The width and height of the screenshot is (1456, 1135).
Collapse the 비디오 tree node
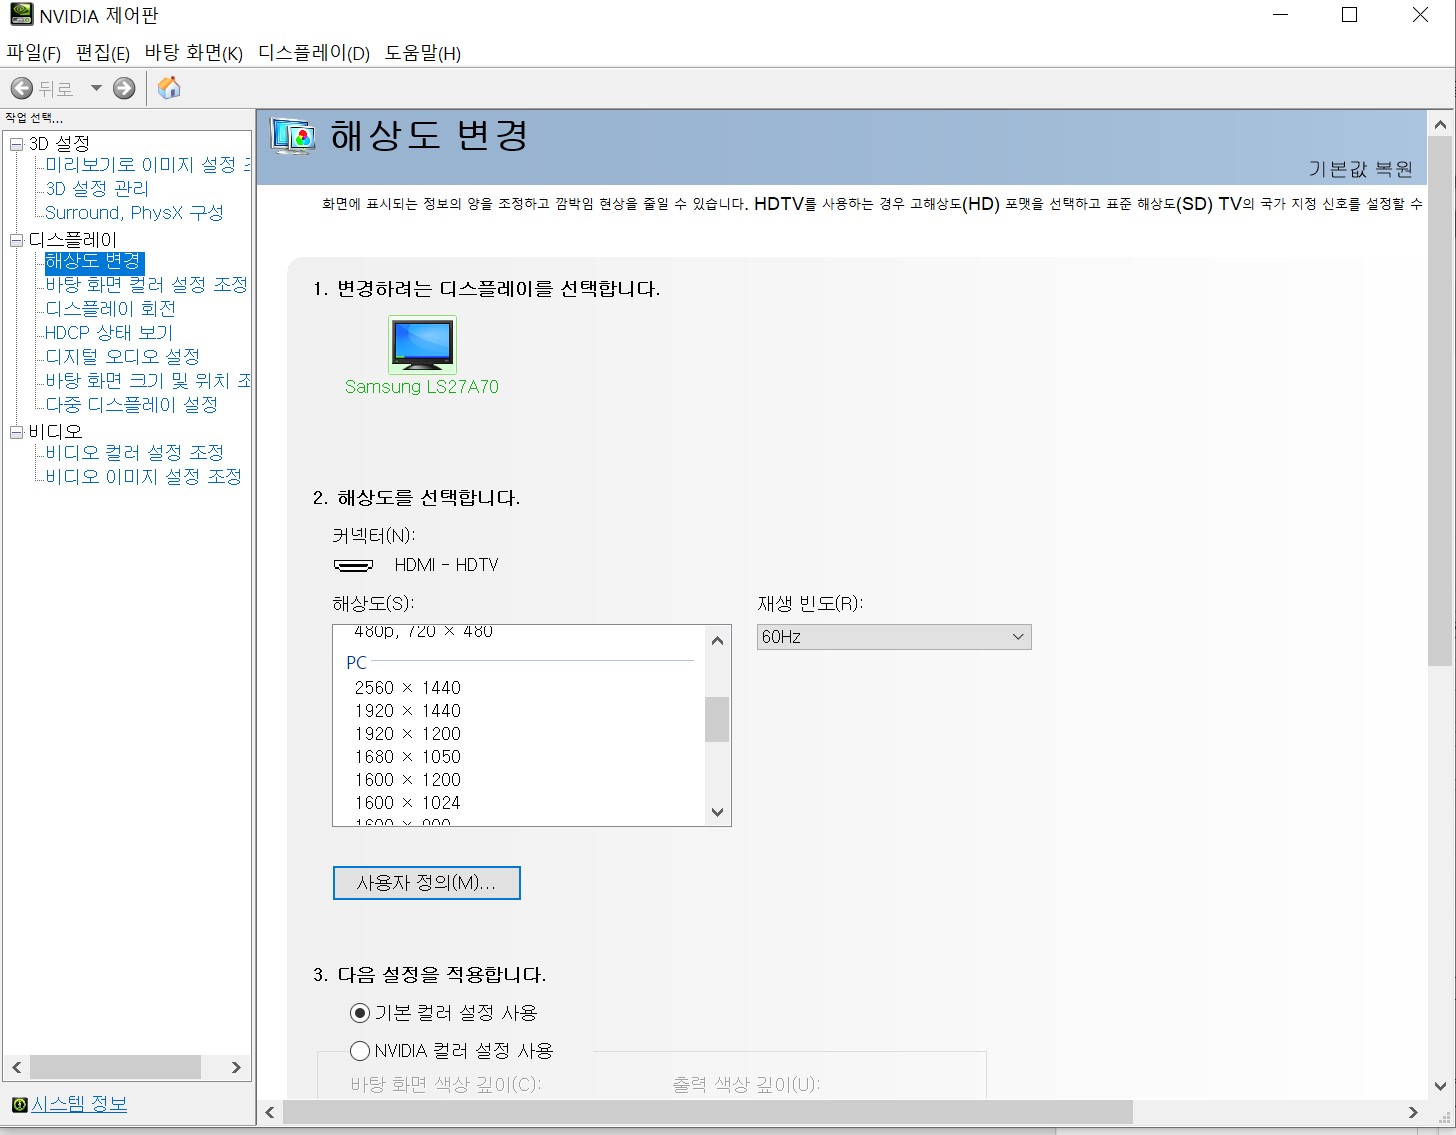pos(16,432)
